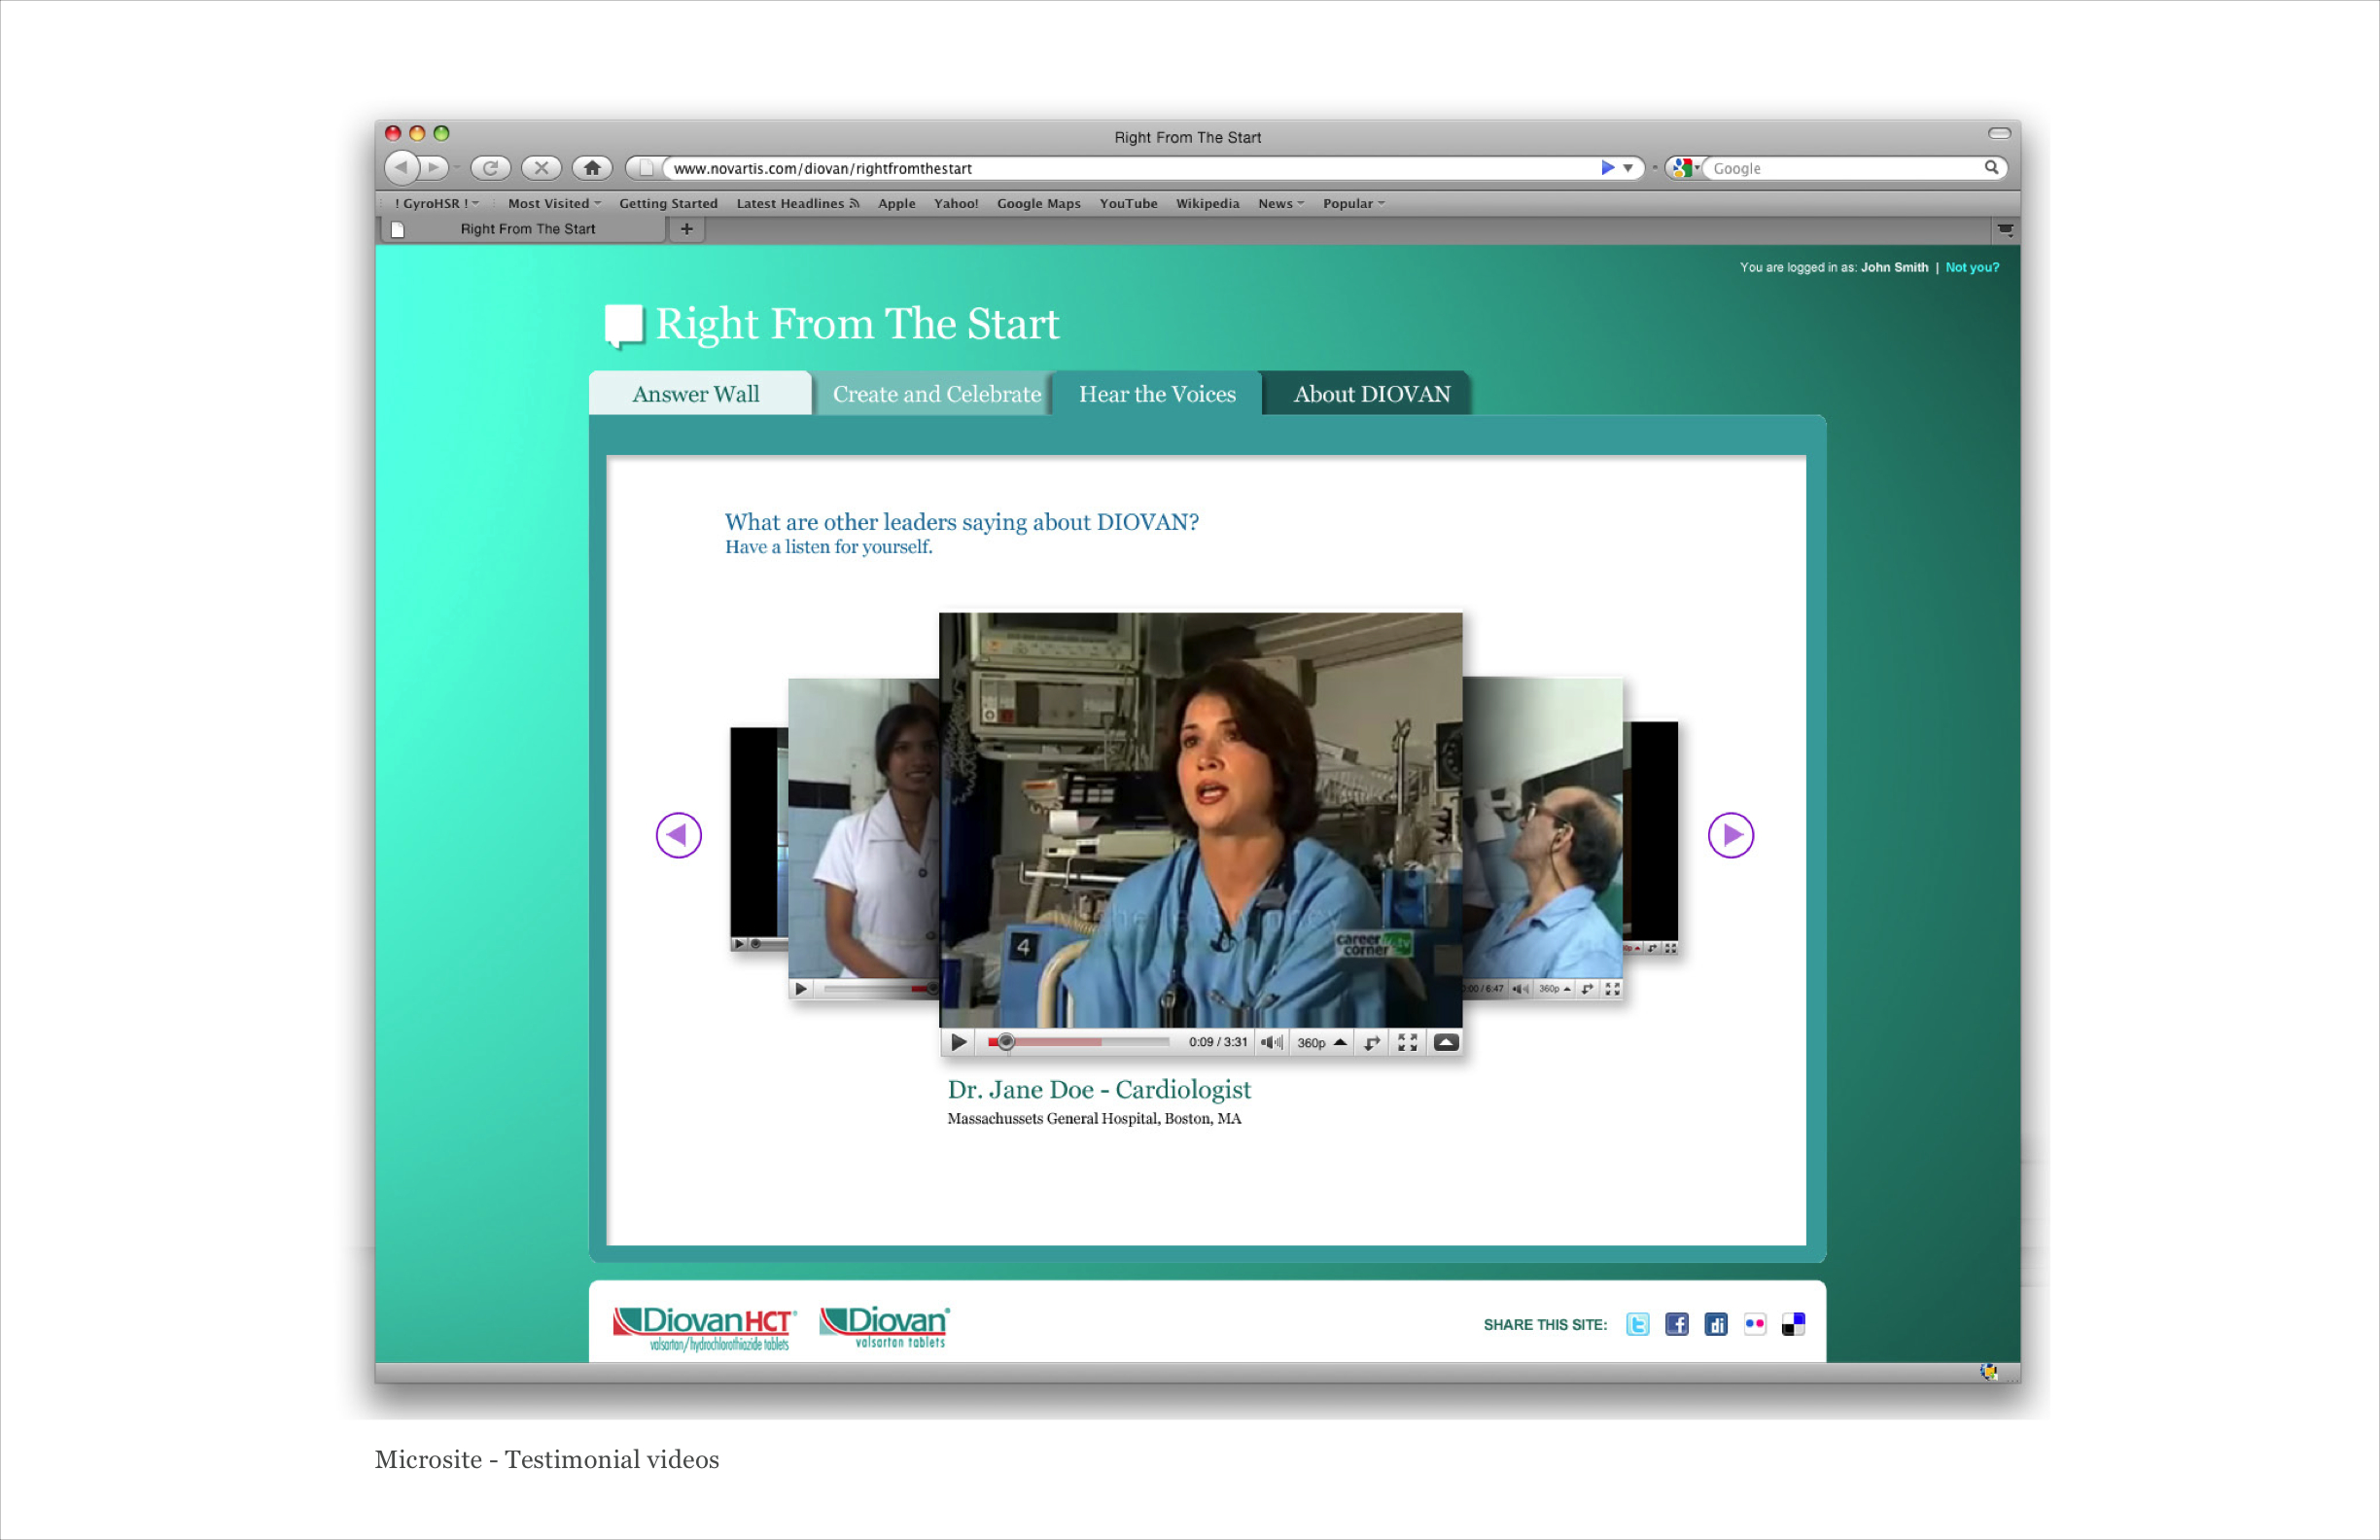
Task: Click the toolbar toggle pill in title bar
Action: (1999, 133)
